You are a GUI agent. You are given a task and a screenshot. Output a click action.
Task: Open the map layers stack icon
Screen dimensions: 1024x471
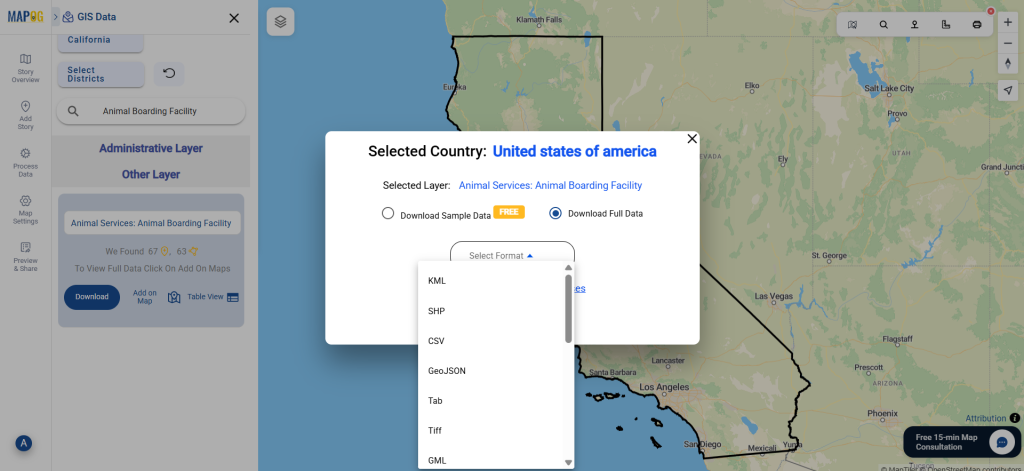280,21
